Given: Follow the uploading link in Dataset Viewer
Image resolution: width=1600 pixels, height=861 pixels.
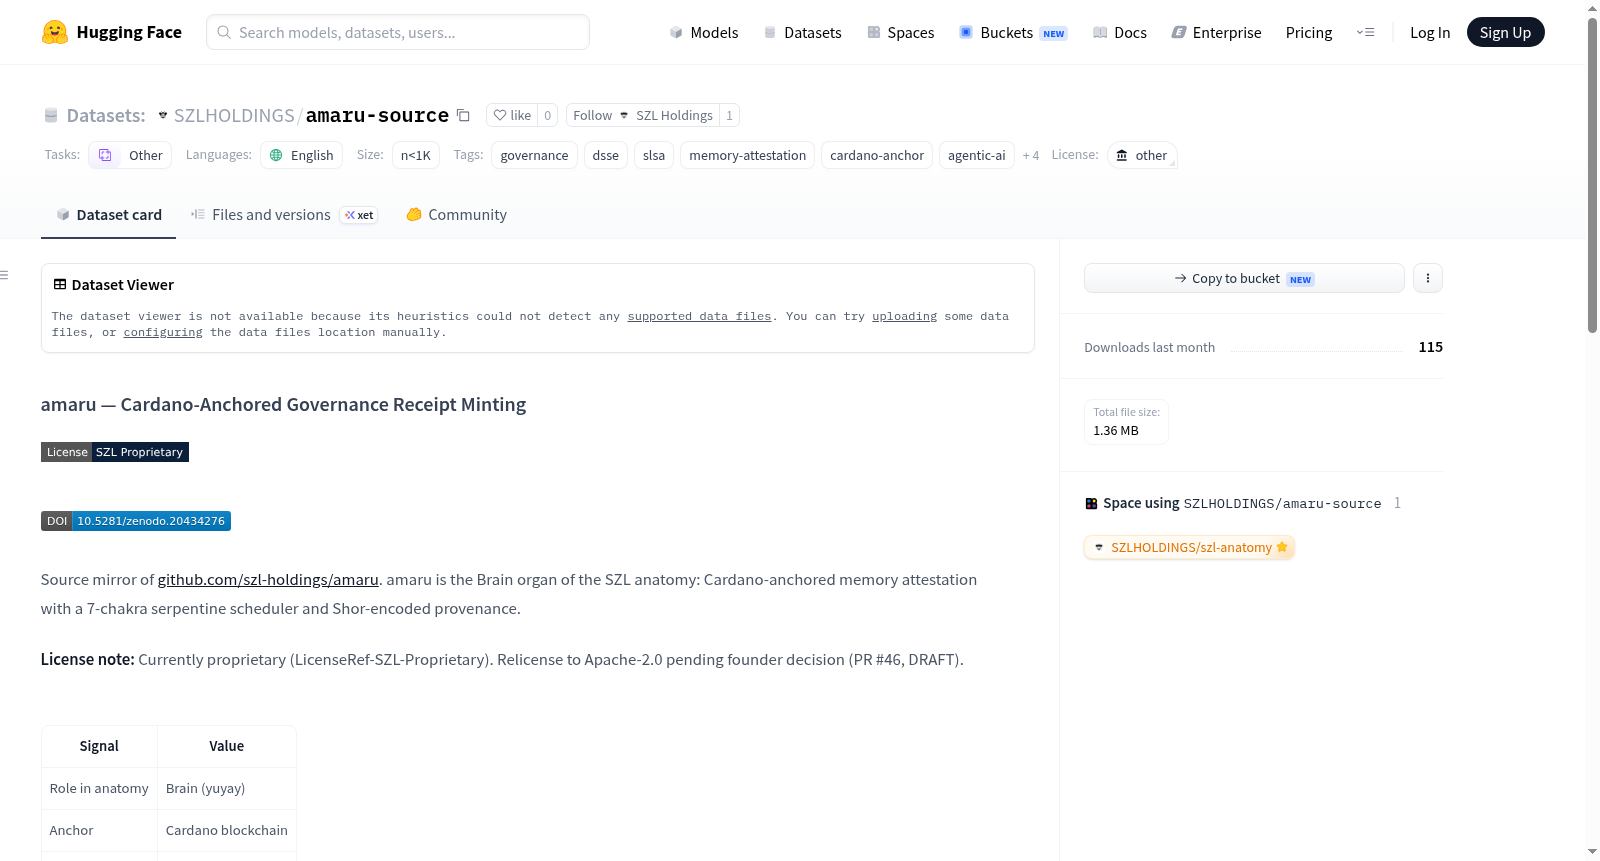Looking at the screenshot, I should (904, 316).
